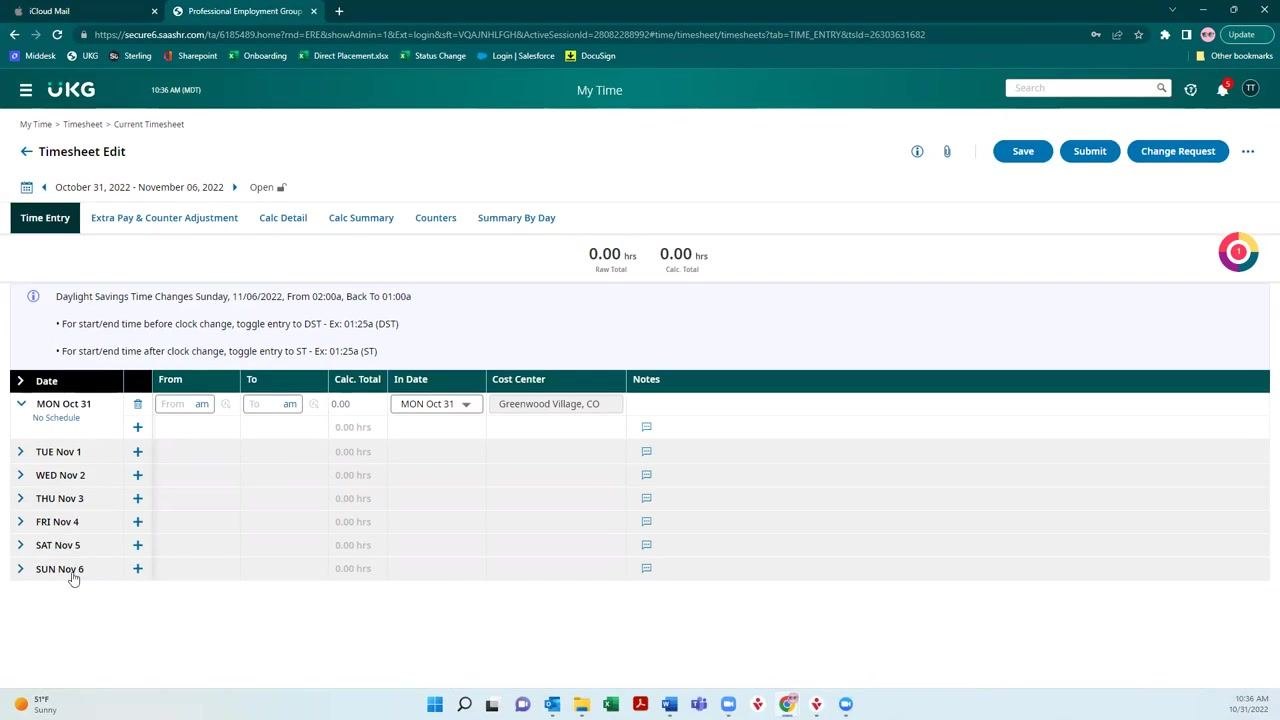Click the help question mark icon
The image size is (1280, 720).
1190,89
